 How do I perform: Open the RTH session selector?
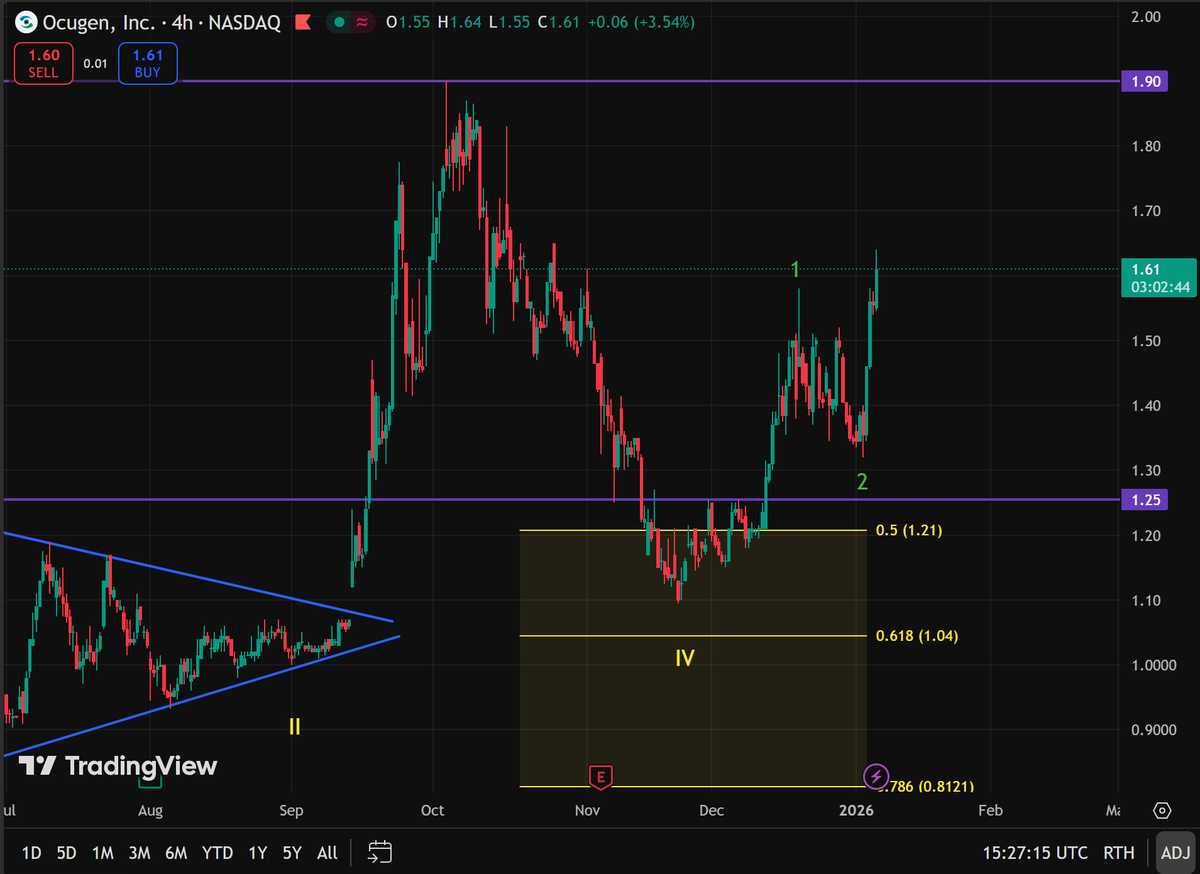1118,853
